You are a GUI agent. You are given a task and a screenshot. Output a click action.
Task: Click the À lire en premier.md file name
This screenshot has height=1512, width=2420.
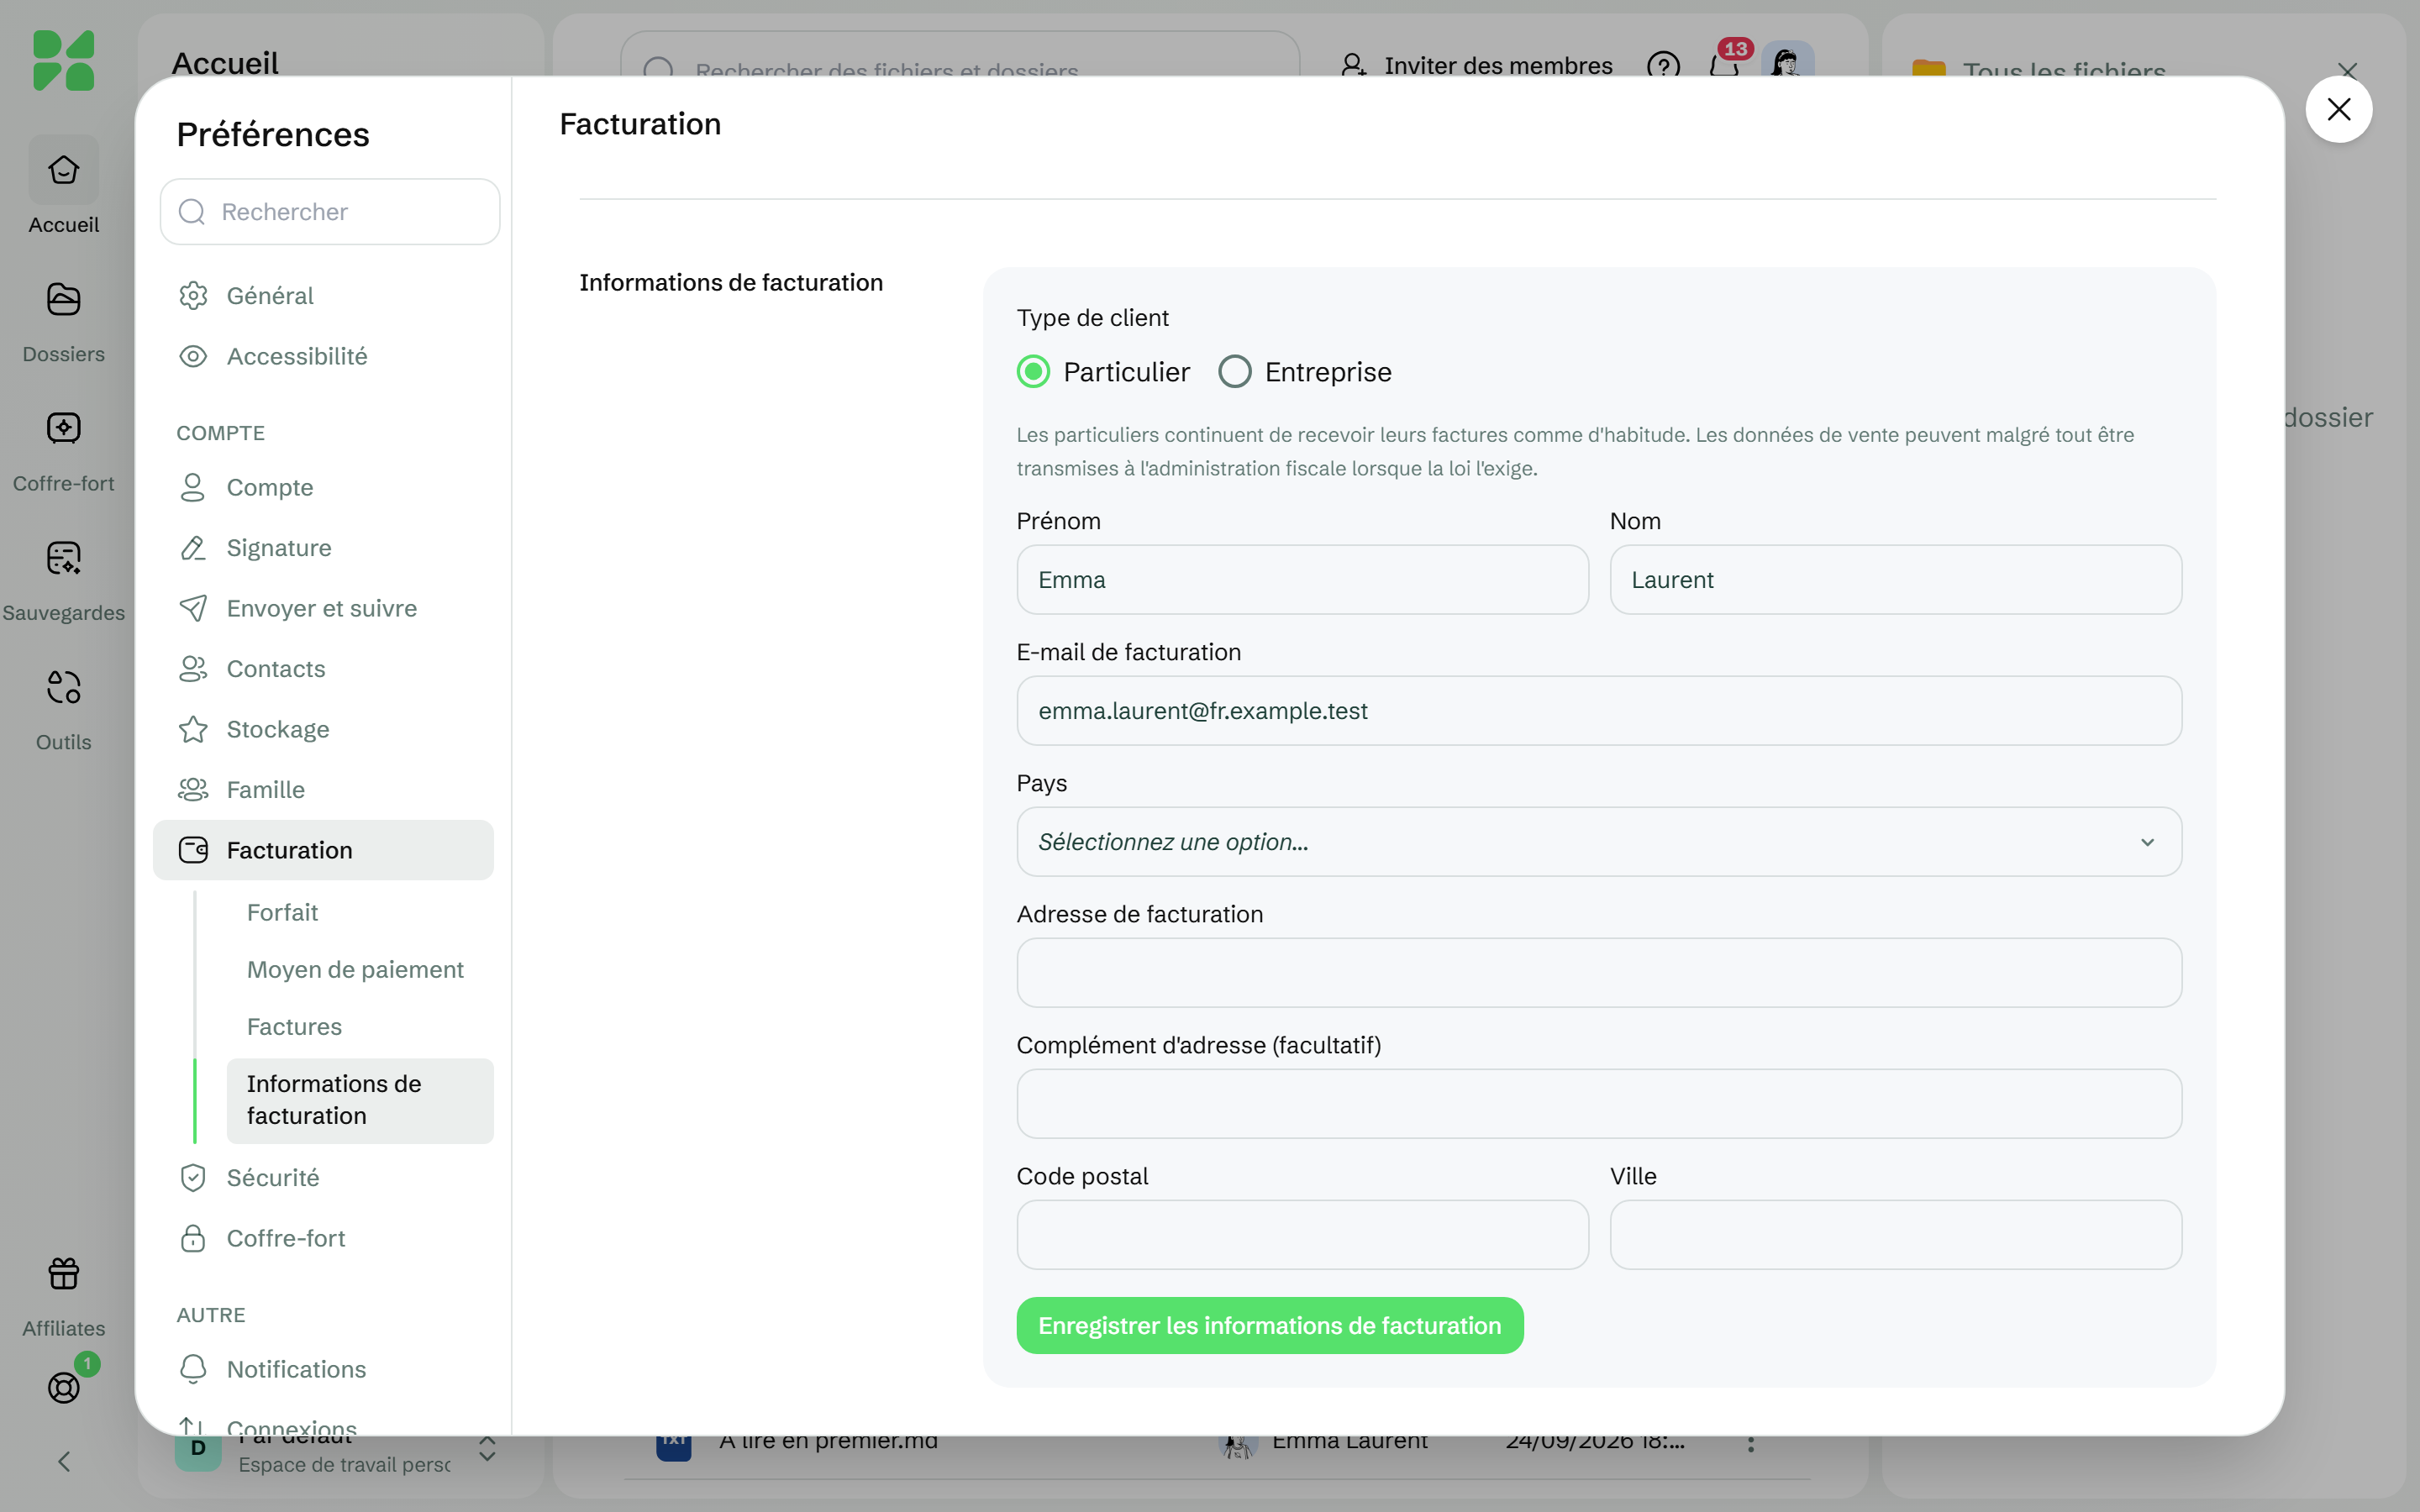tap(828, 1441)
